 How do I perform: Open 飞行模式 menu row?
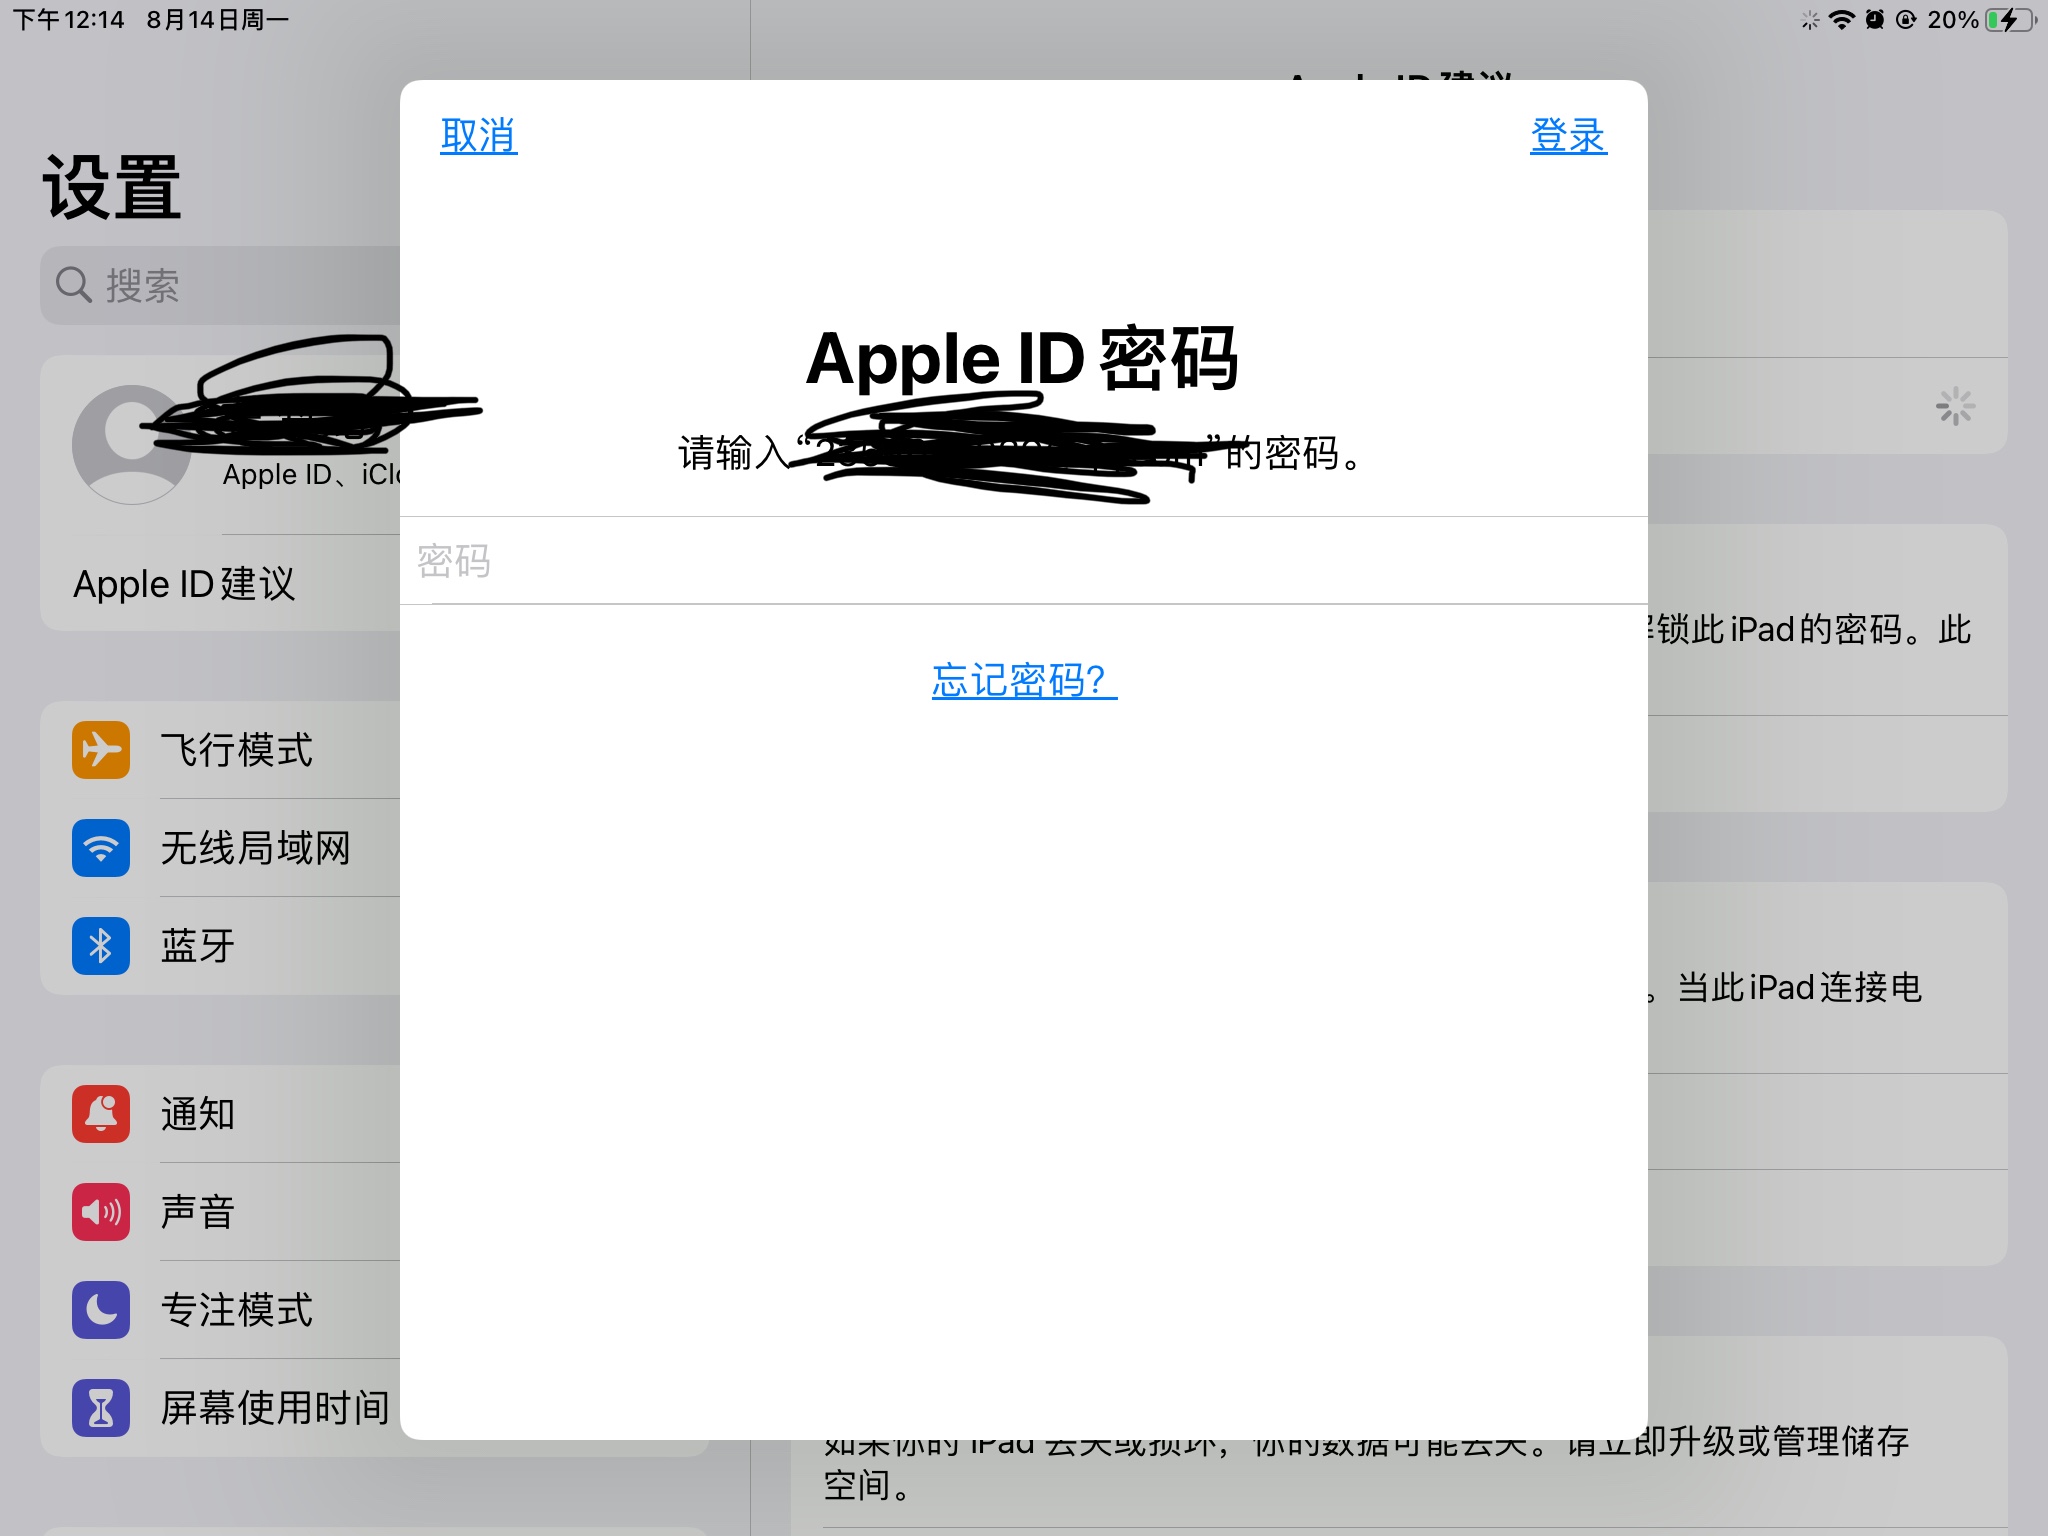tap(237, 750)
